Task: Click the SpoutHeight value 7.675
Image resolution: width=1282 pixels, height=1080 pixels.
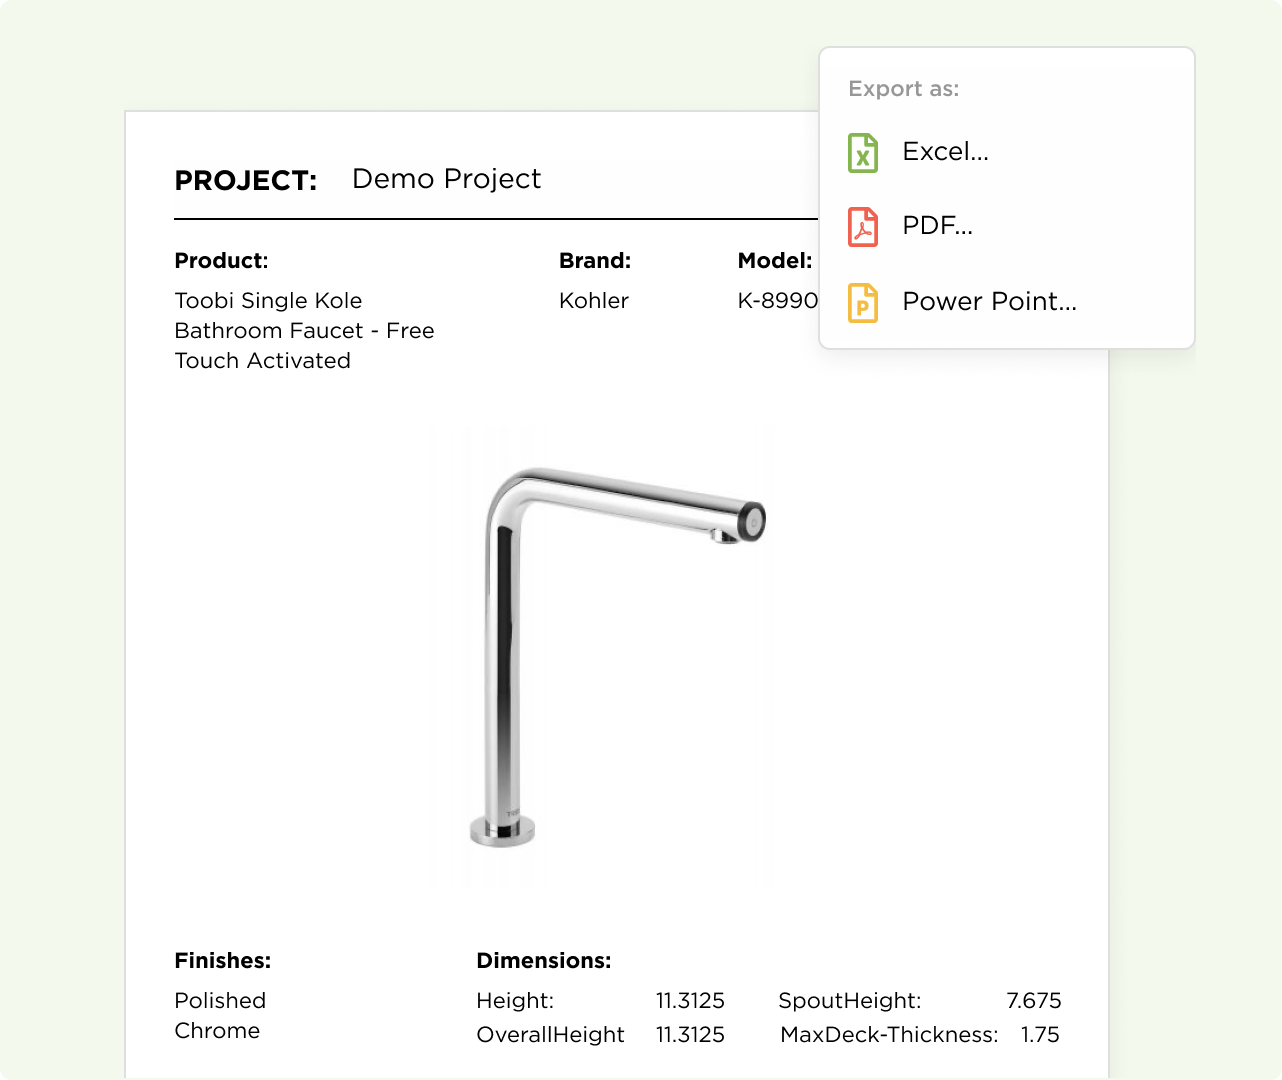Action: tap(1034, 1001)
